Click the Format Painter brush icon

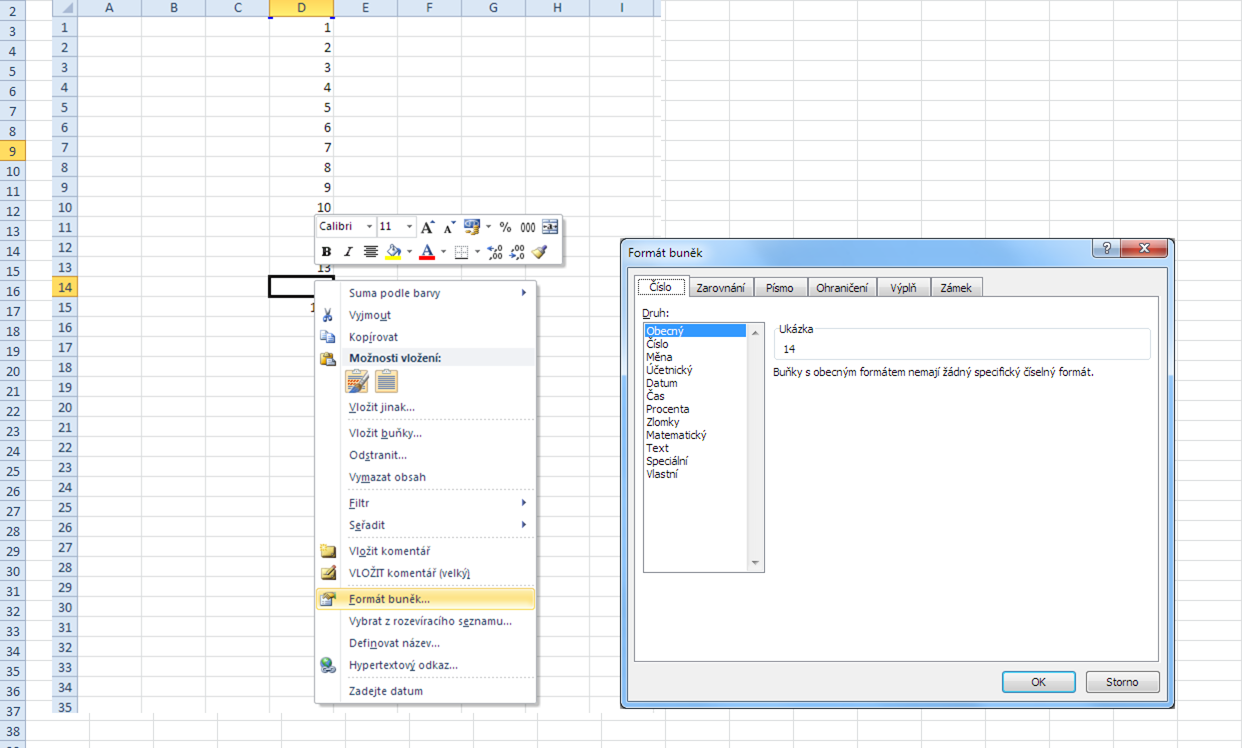point(540,252)
